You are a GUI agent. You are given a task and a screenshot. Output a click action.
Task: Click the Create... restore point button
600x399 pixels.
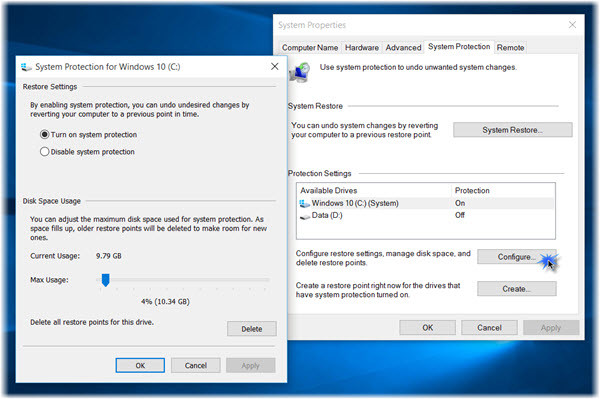[x=516, y=289]
